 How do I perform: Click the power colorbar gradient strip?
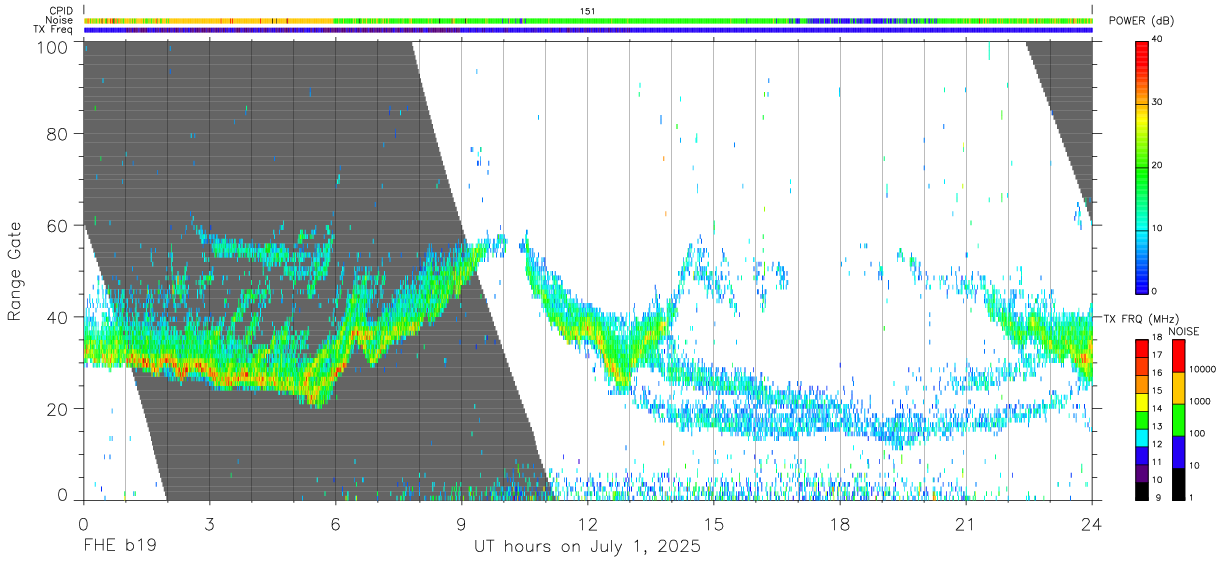(x=1141, y=166)
